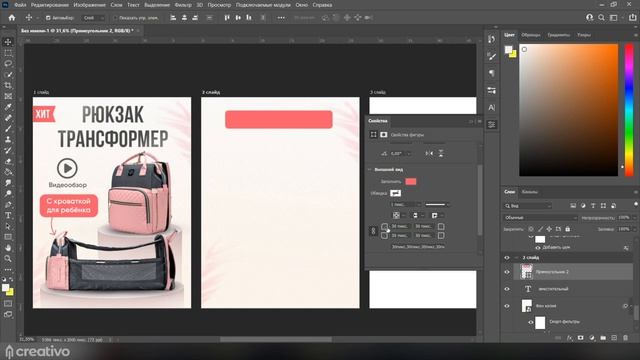Hide the Прямоугольник 2 layer
This screenshot has width=640, height=360.
pos(507,272)
